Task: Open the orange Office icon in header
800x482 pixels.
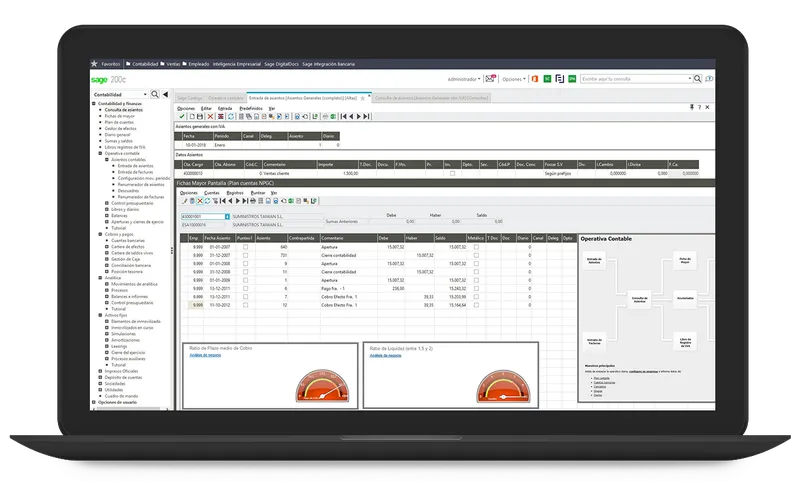Action: click(x=535, y=79)
